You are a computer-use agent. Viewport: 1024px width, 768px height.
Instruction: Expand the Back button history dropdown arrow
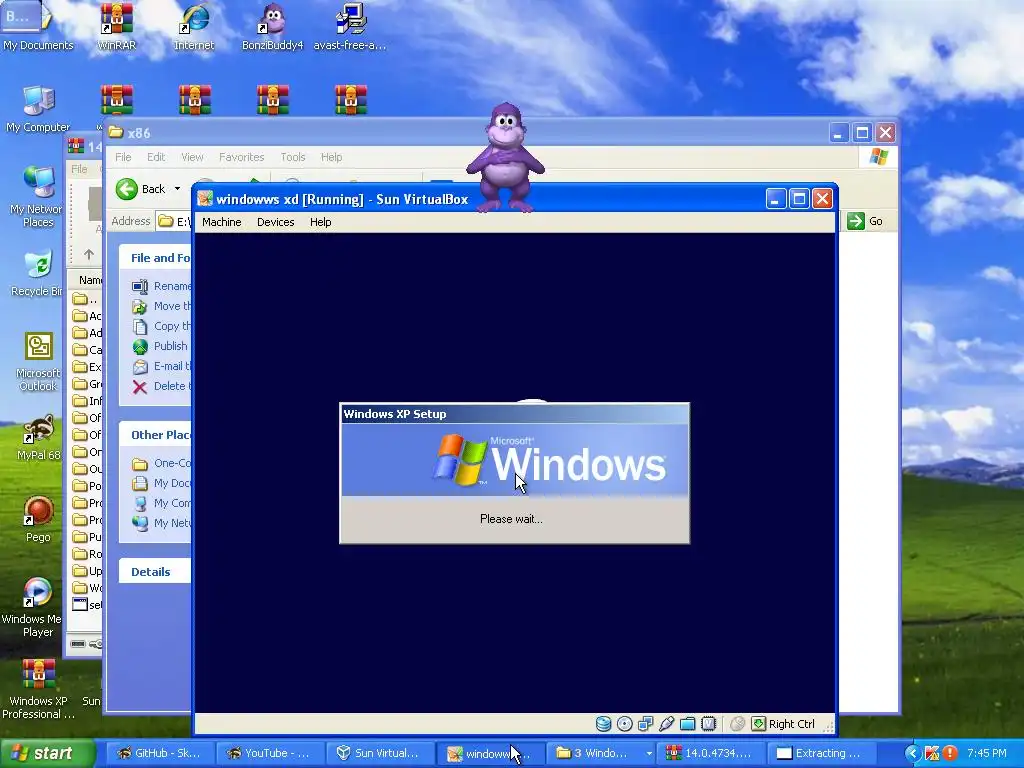pos(177,189)
